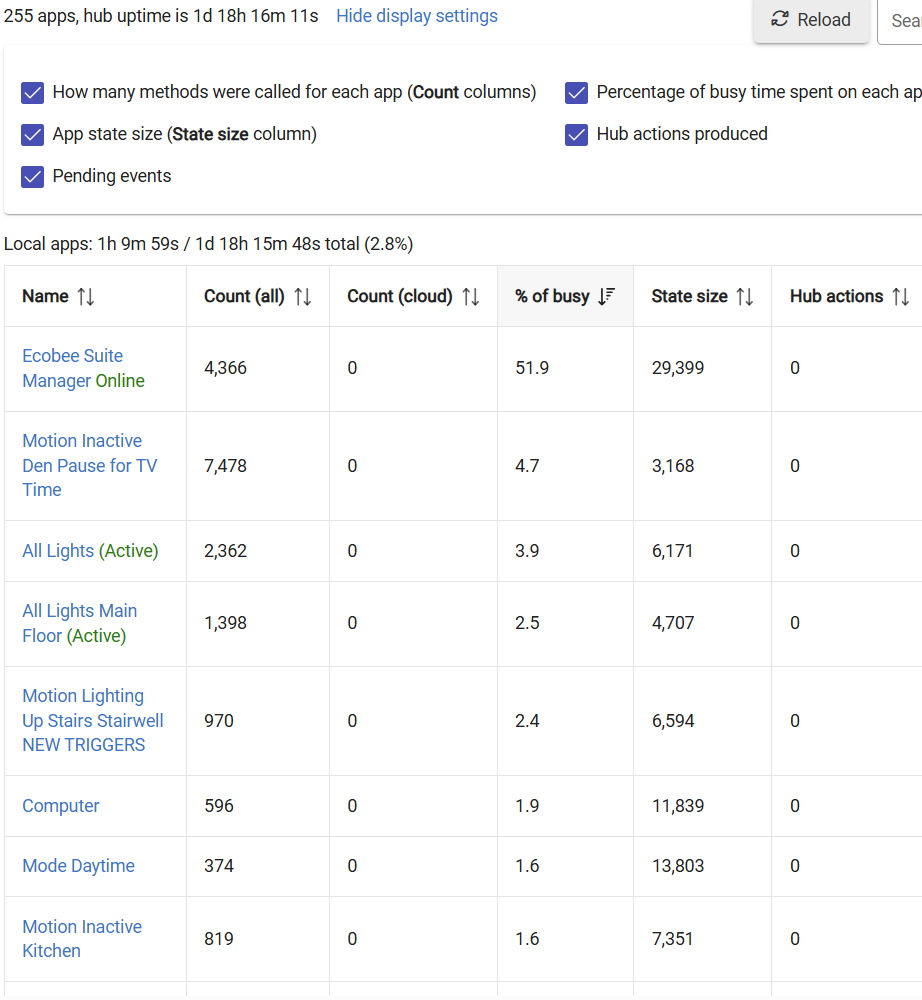The image size is (922, 1000).
Task: Click the Search input field
Action: pos(903,20)
